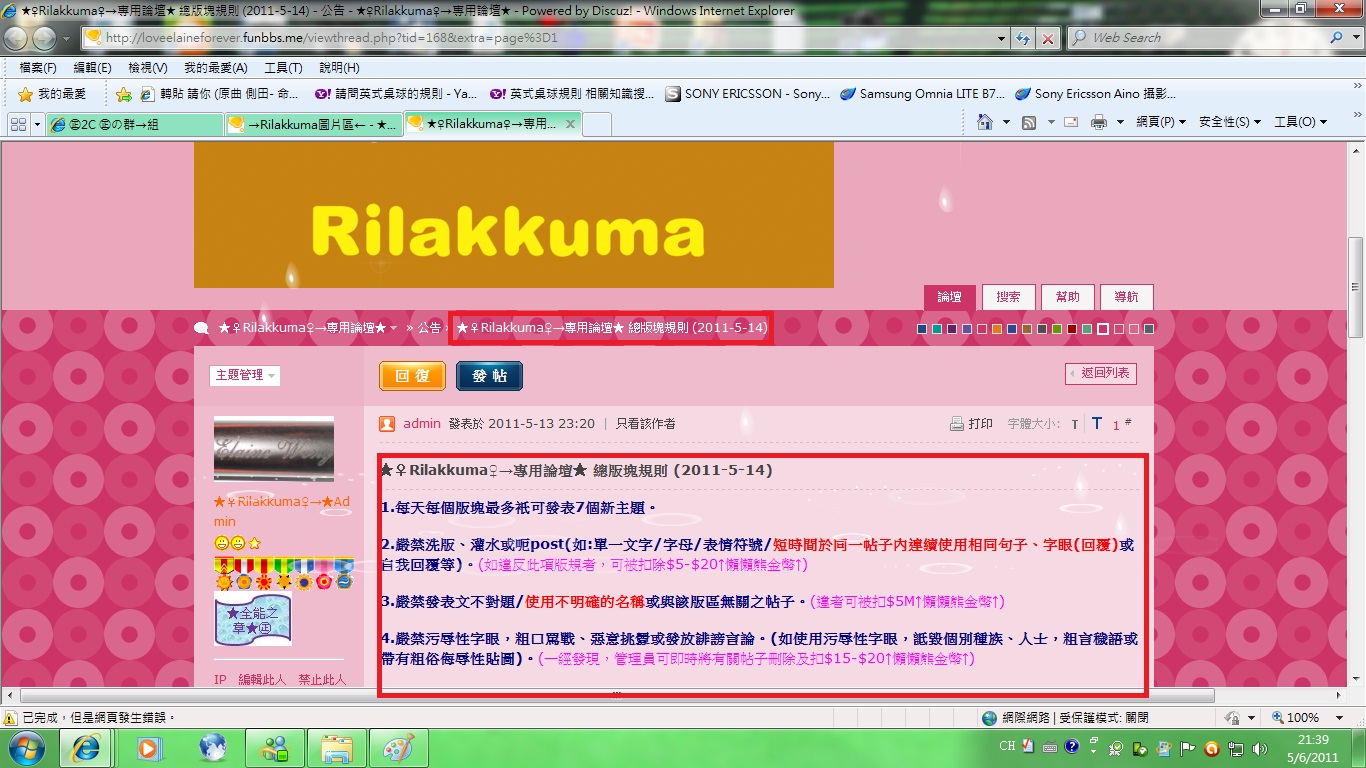Click the 幫助 help forum tab
This screenshot has width=1366, height=768.
[1067, 297]
